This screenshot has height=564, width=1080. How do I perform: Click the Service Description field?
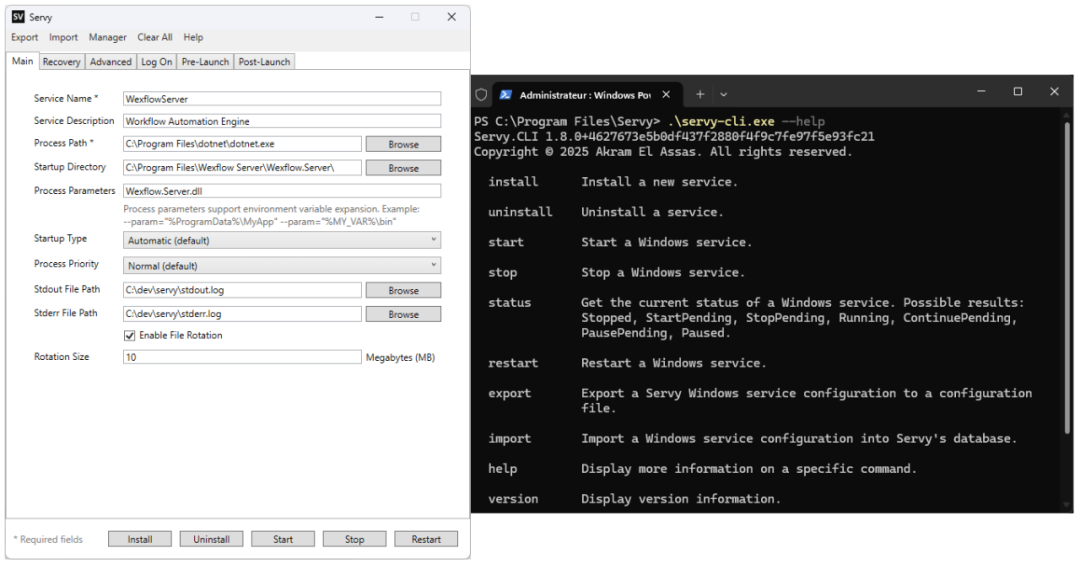coord(282,121)
